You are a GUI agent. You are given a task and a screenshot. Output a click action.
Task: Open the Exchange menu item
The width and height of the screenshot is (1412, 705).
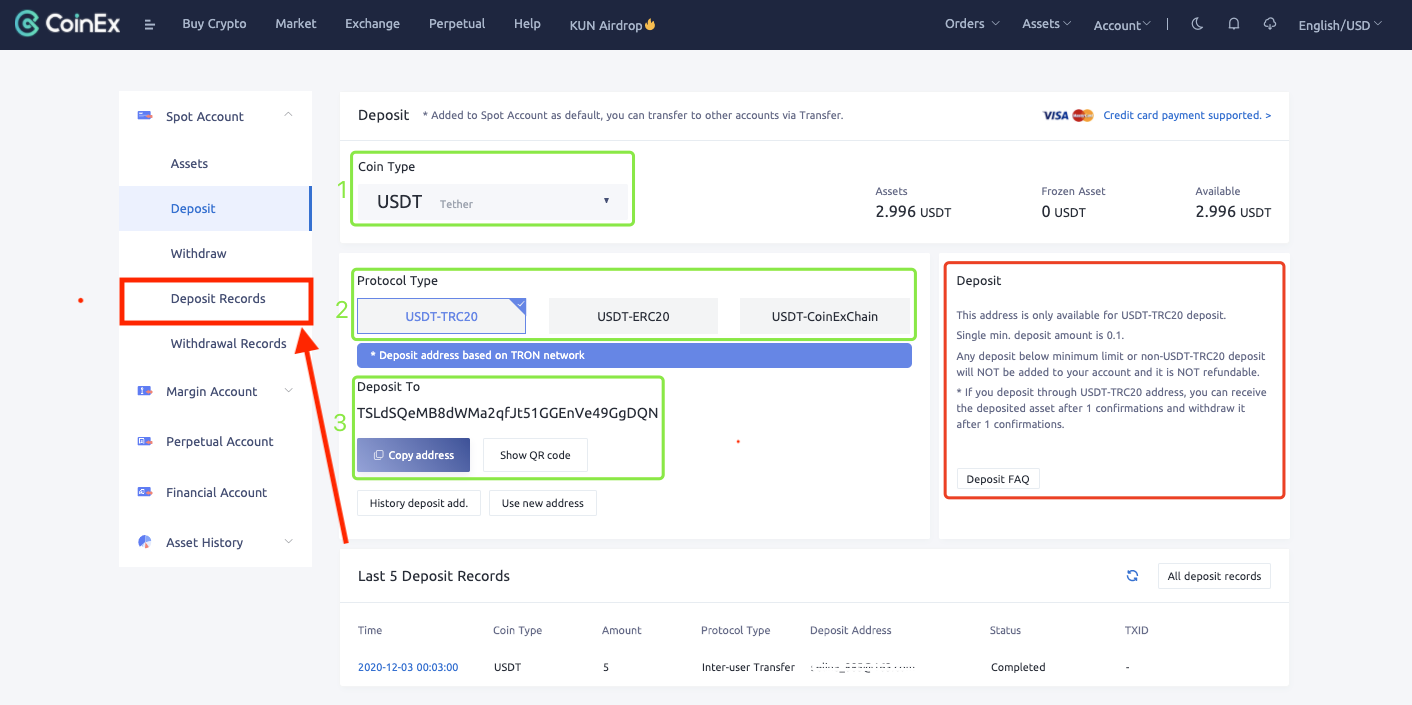[372, 24]
